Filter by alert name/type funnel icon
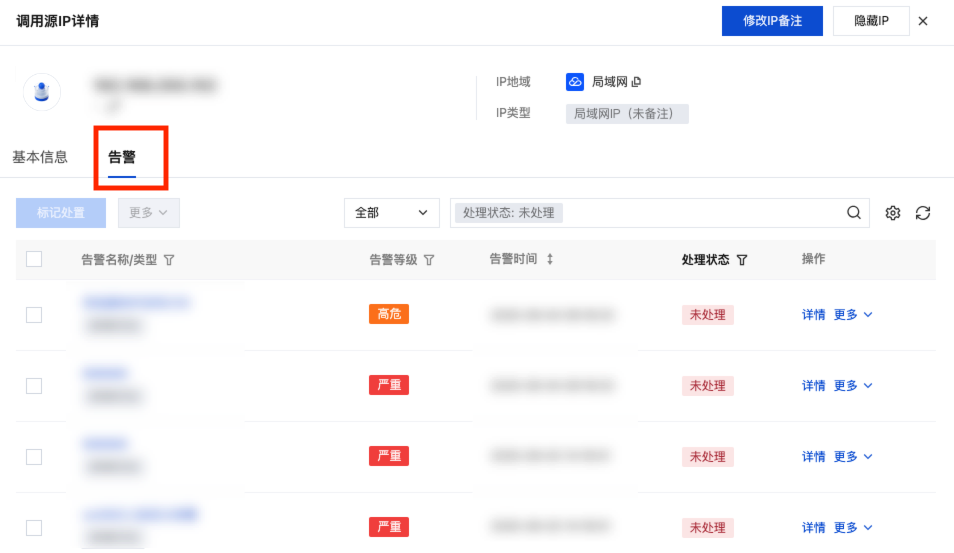This screenshot has width=954, height=553. point(169,260)
